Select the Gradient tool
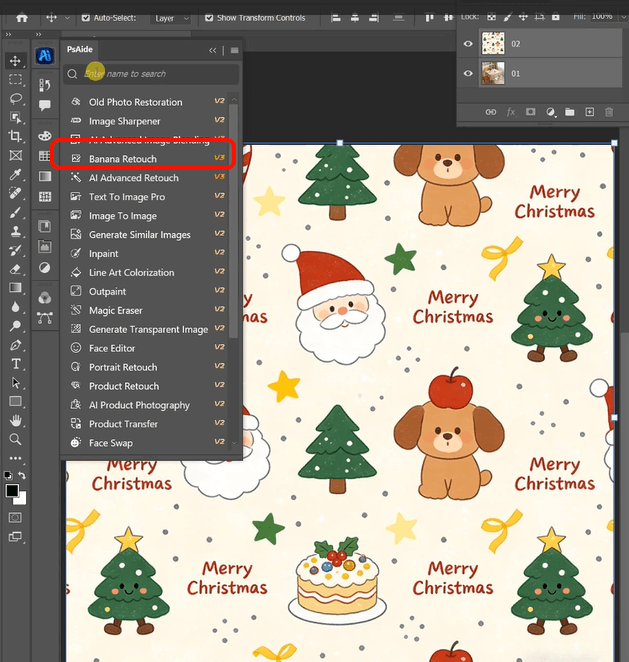The width and height of the screenshot is (629, 662). click(x=15, y=288)
